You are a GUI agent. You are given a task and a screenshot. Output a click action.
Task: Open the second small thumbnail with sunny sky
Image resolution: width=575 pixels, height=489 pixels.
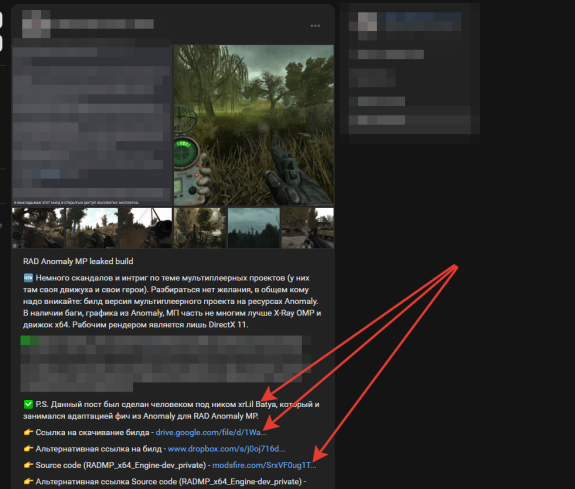click(92, 228)
